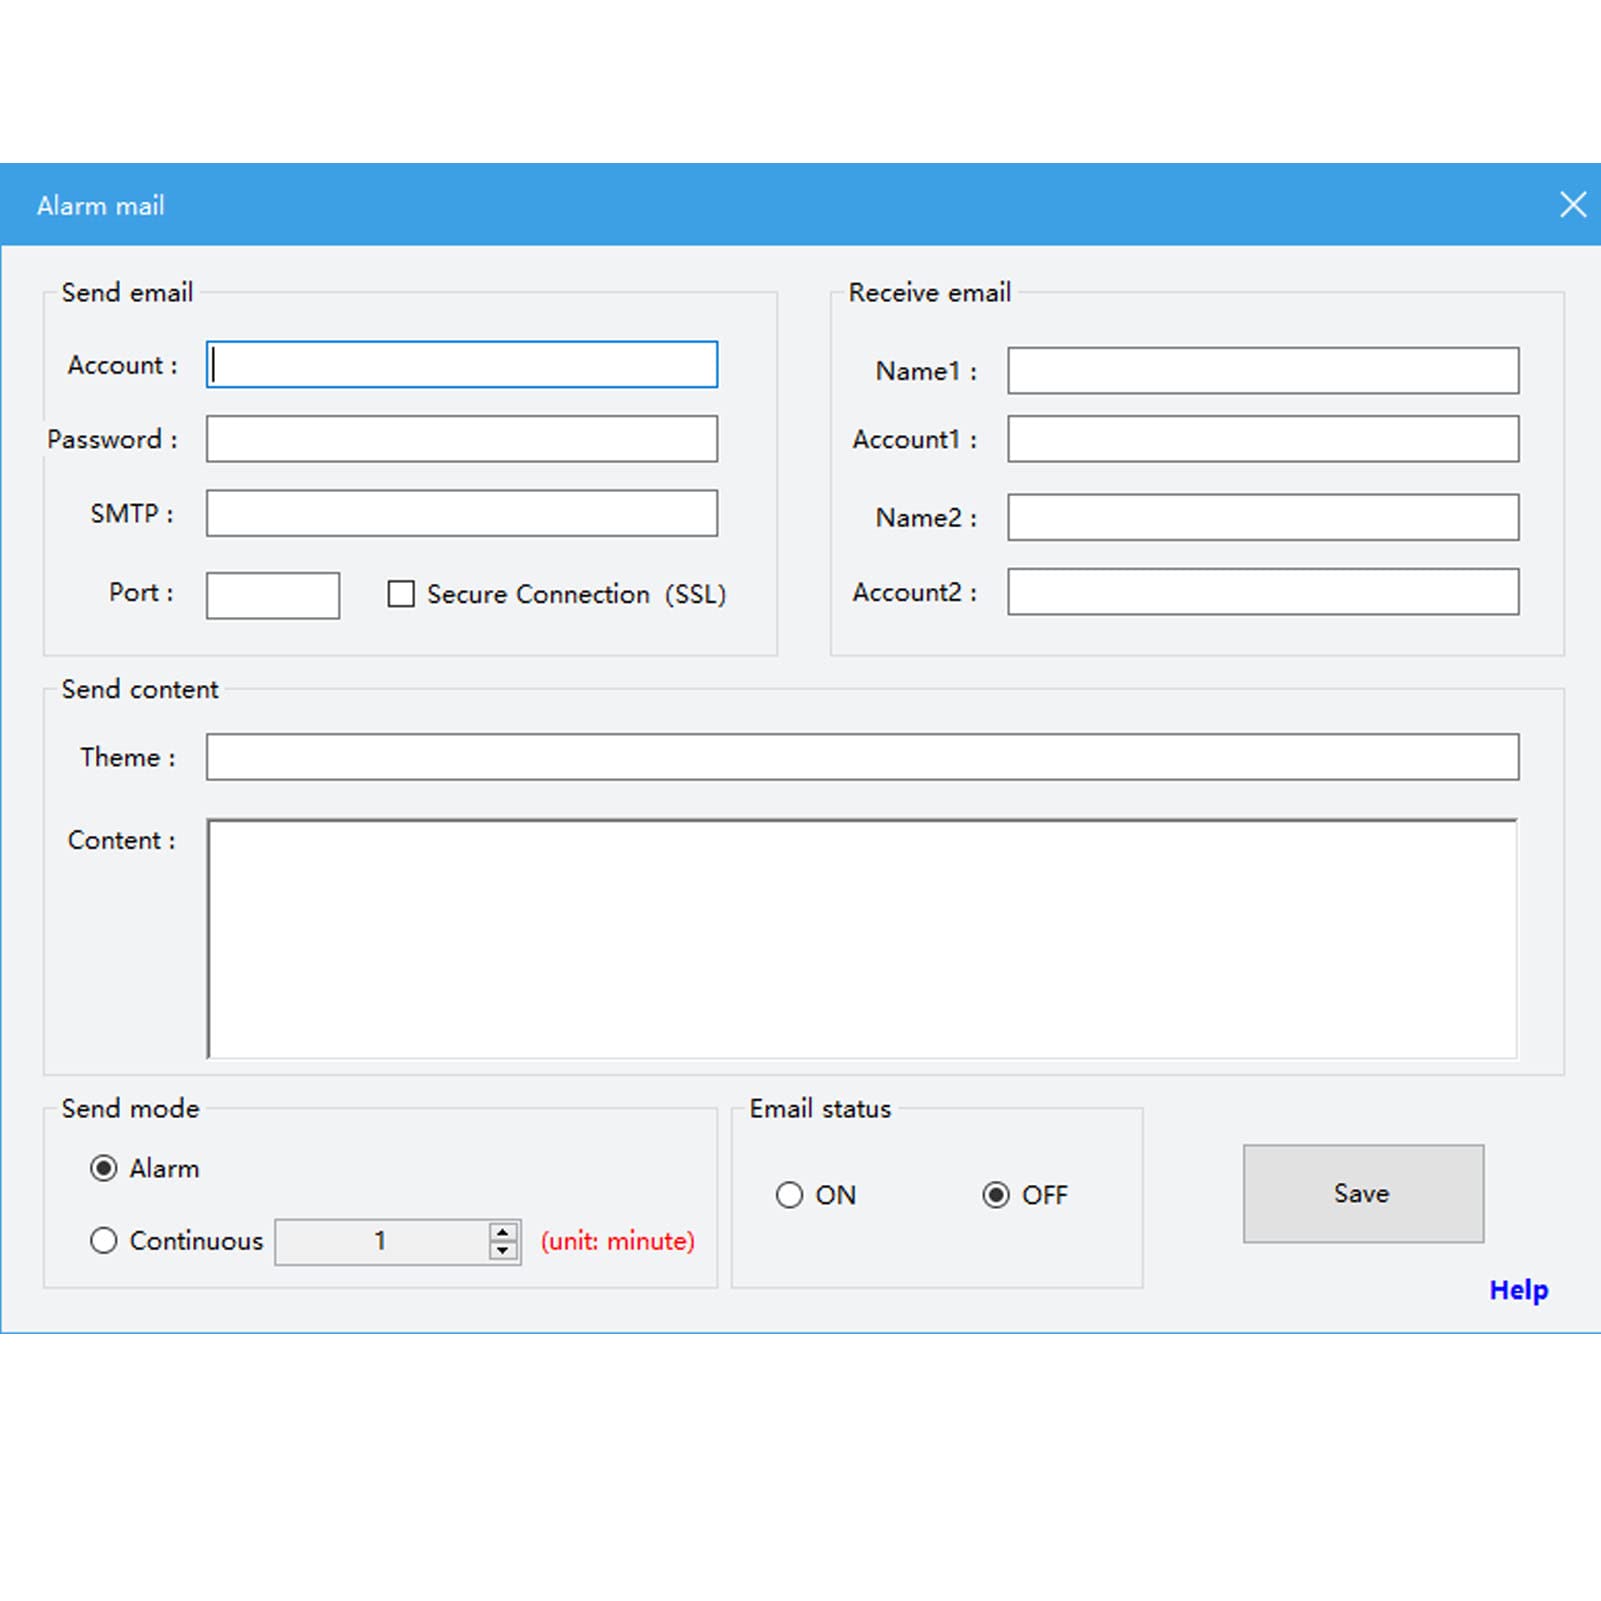Set email status to OFF
This screenshot has width=1601, height=1601.
(996, 1195)
